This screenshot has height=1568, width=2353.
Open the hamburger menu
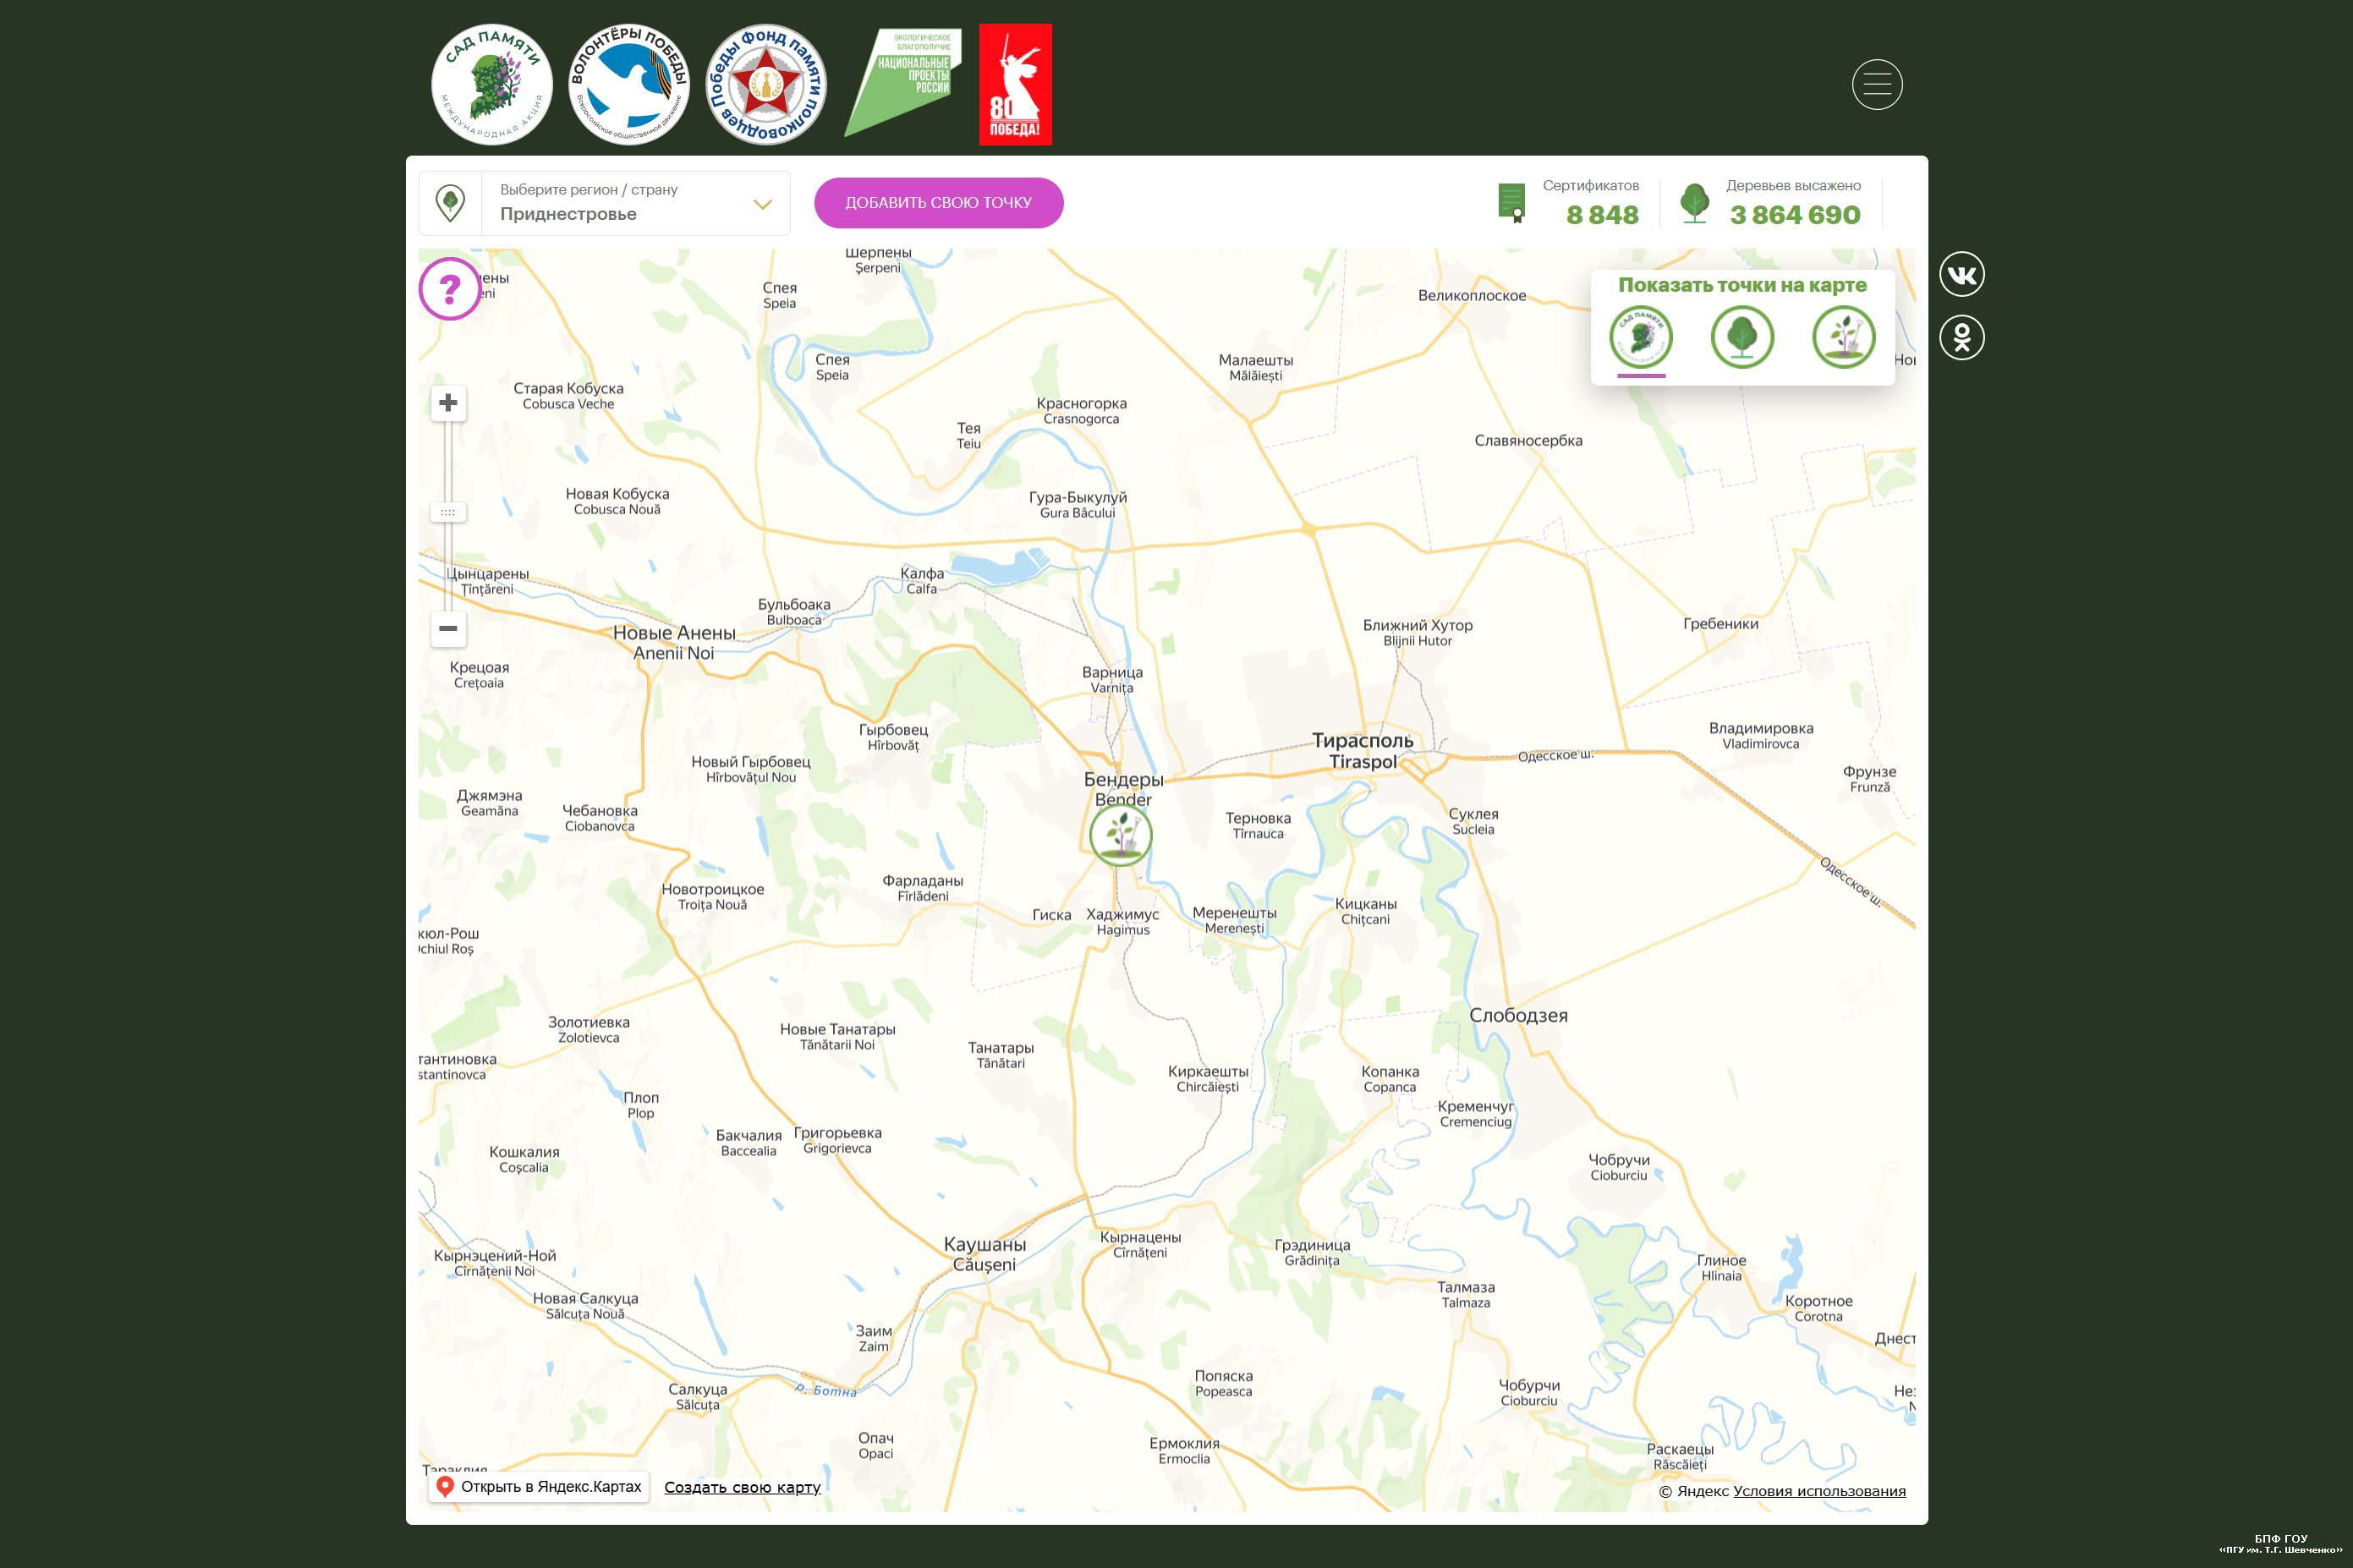[x=1877, y=85]
